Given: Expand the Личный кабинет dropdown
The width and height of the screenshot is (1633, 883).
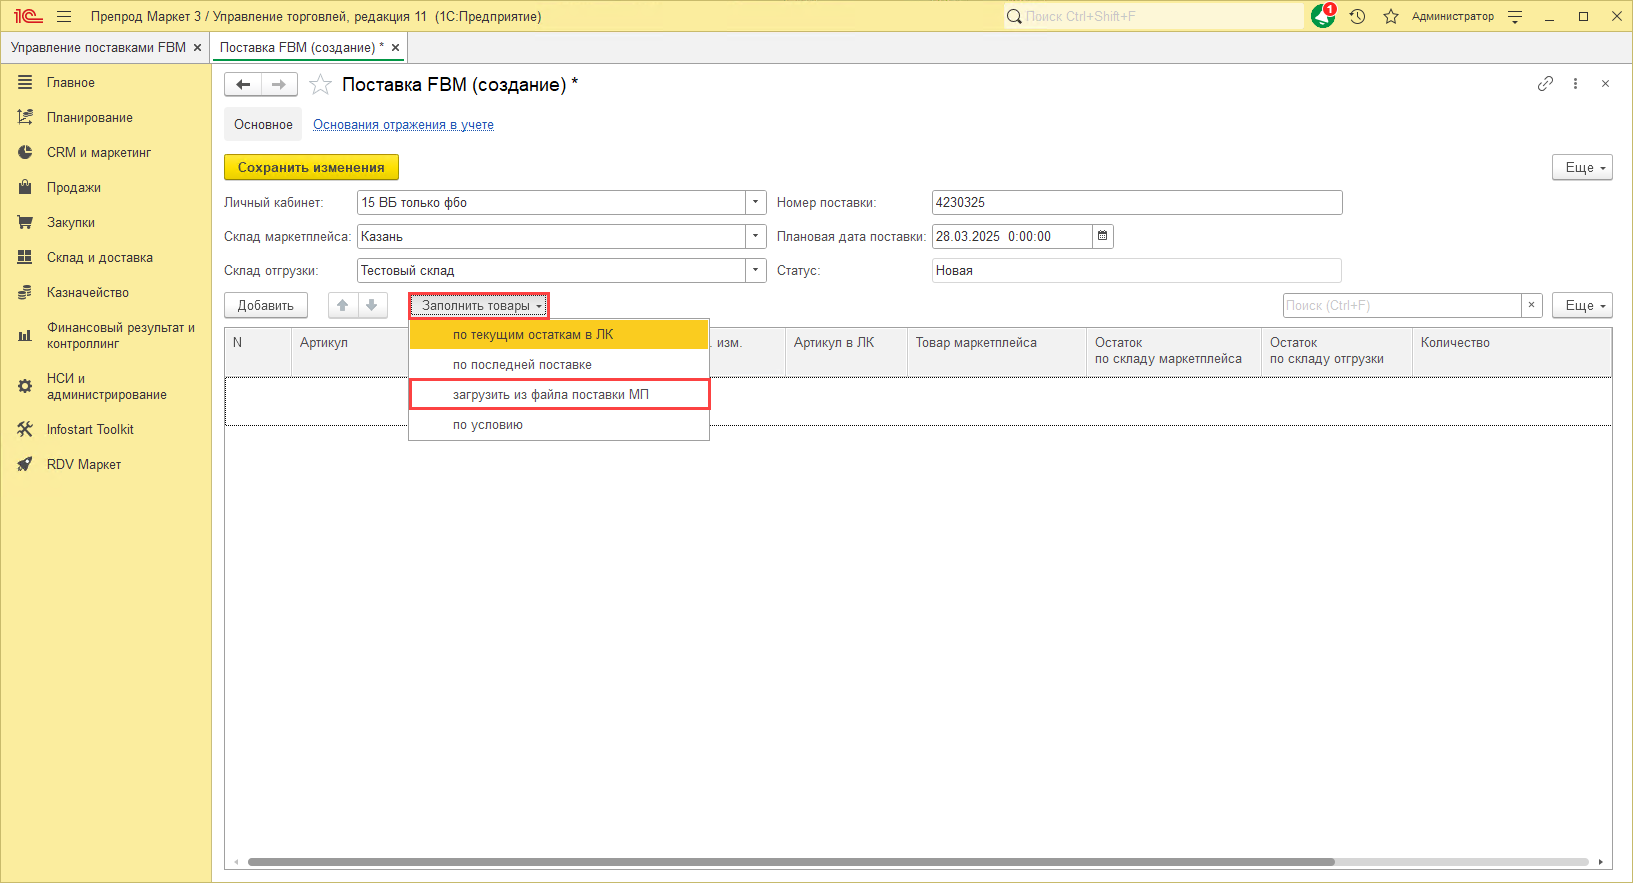Looking at the screenshot, I should coord(755,202).
